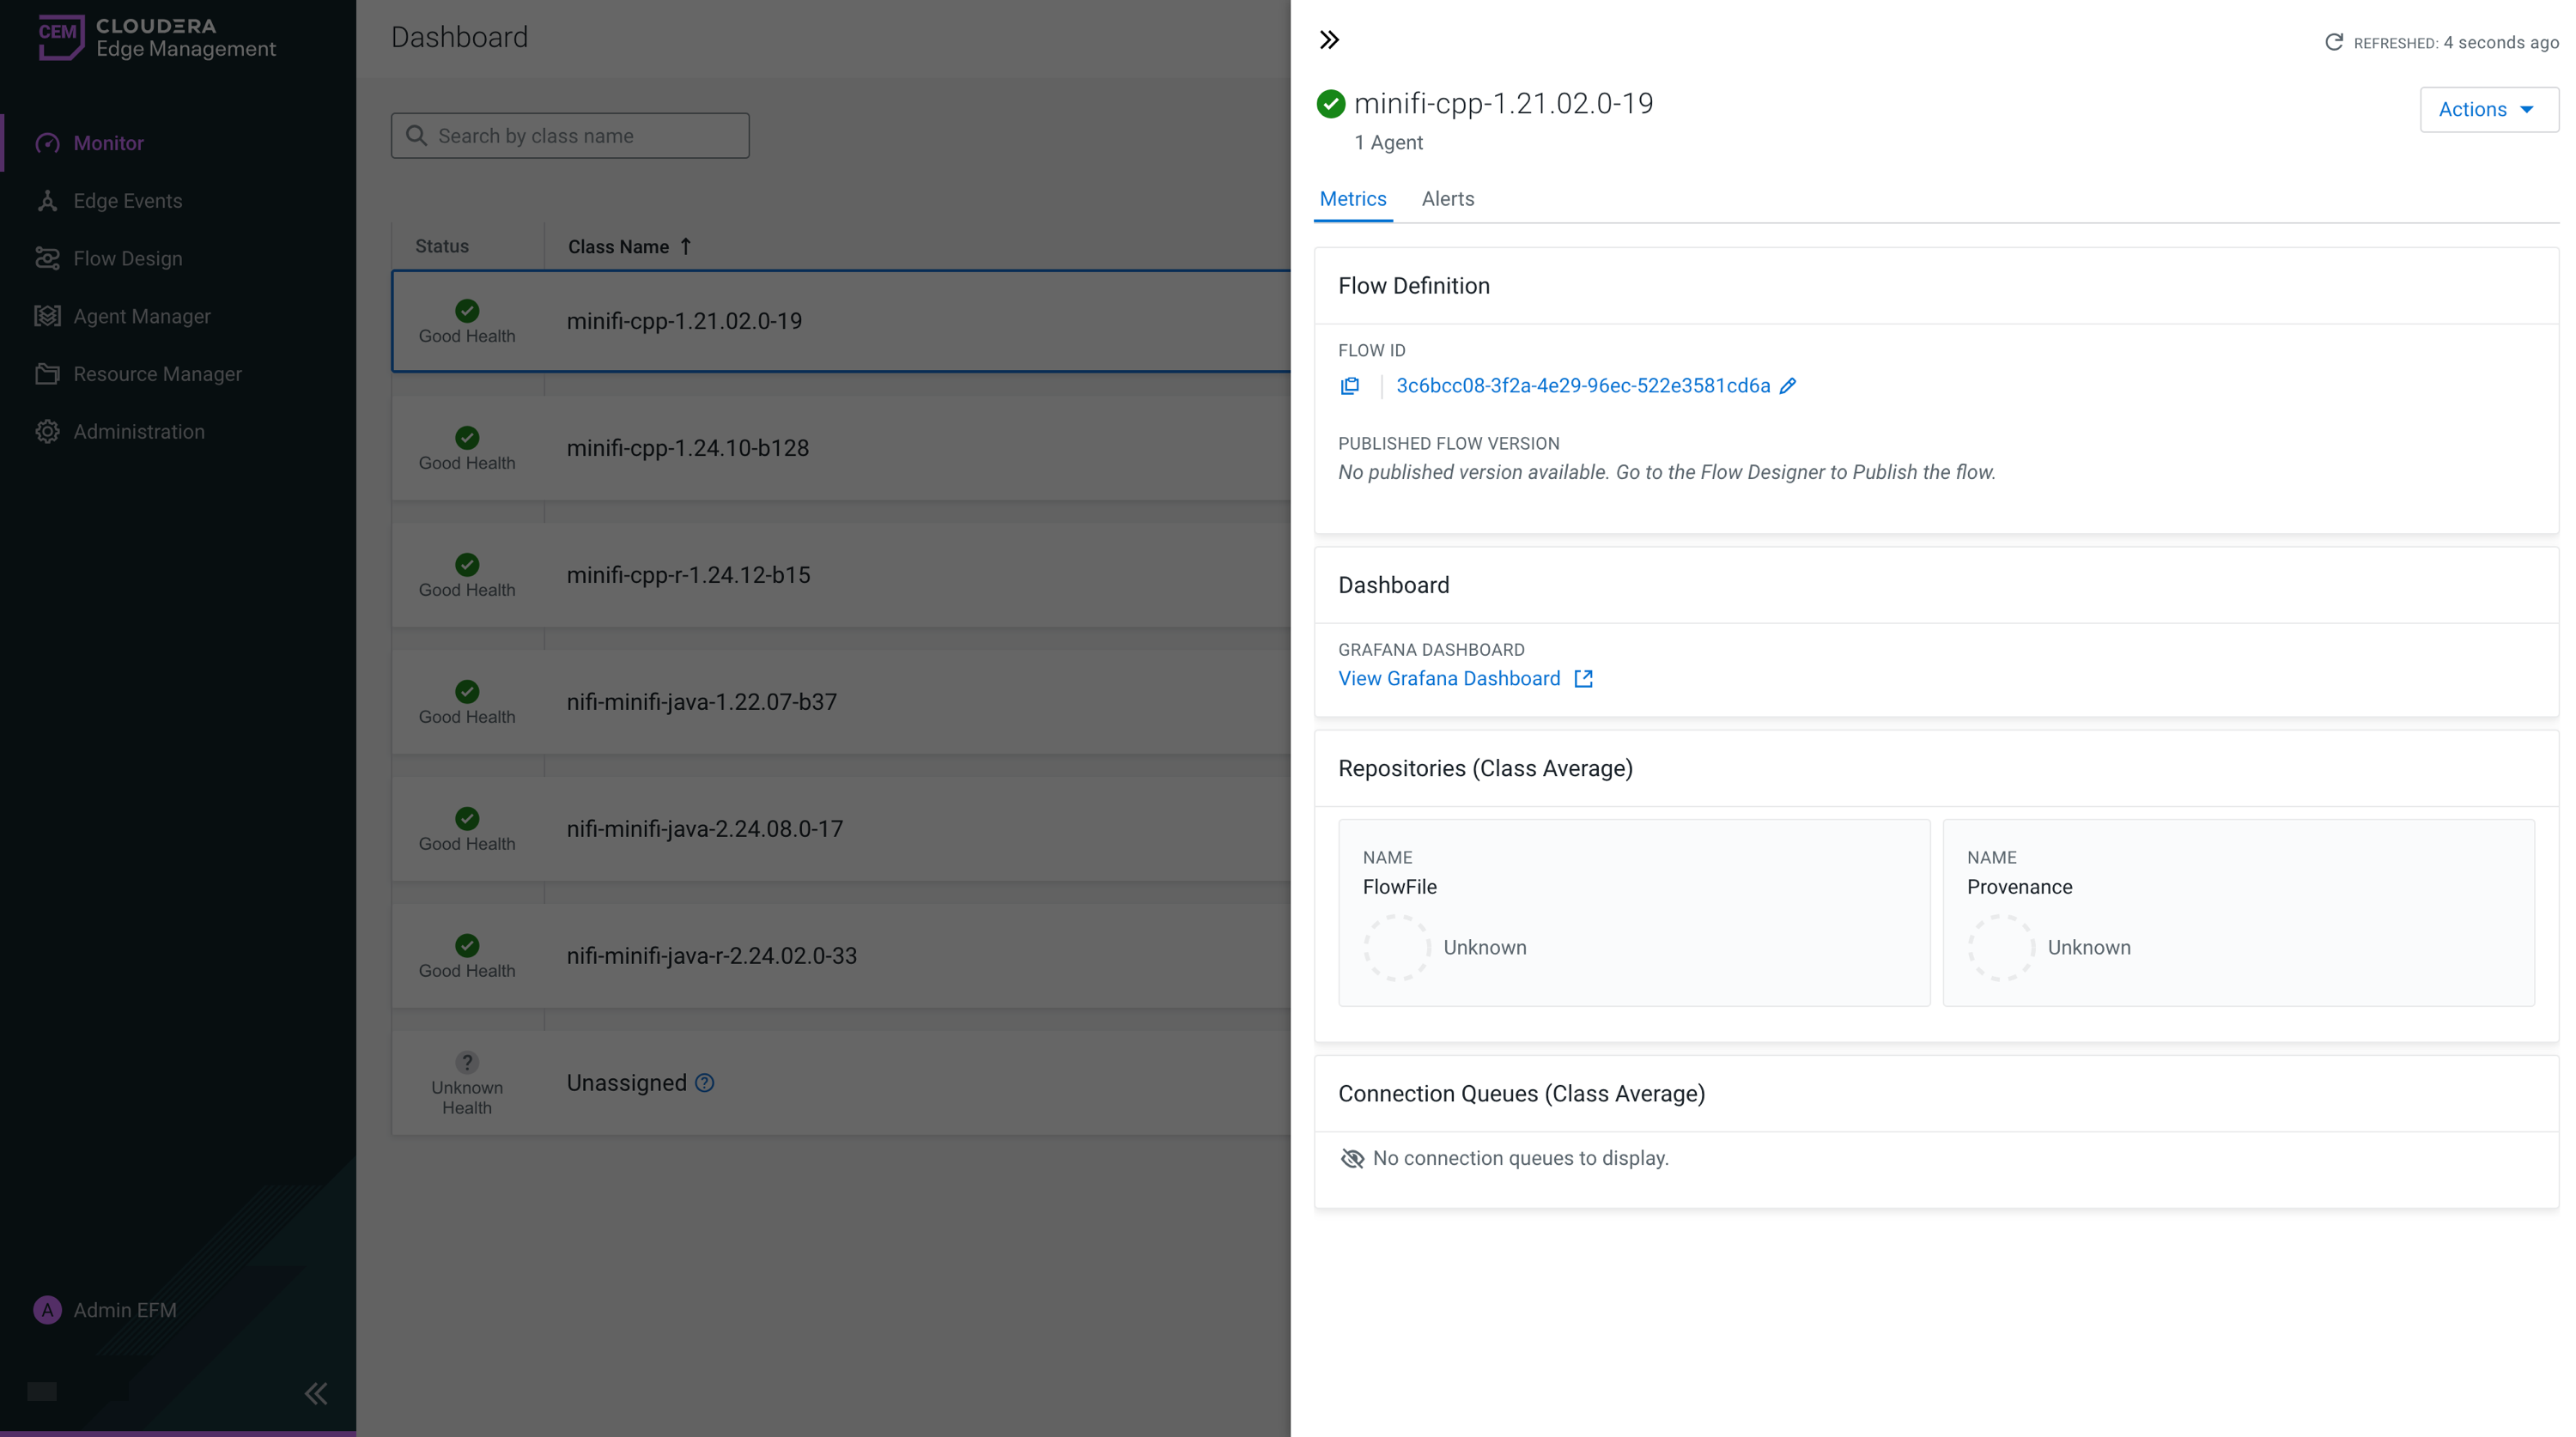Click the refresh icon
Image resolution: width=2576 pixels, height=1437 pixels.
(2333, 42)
